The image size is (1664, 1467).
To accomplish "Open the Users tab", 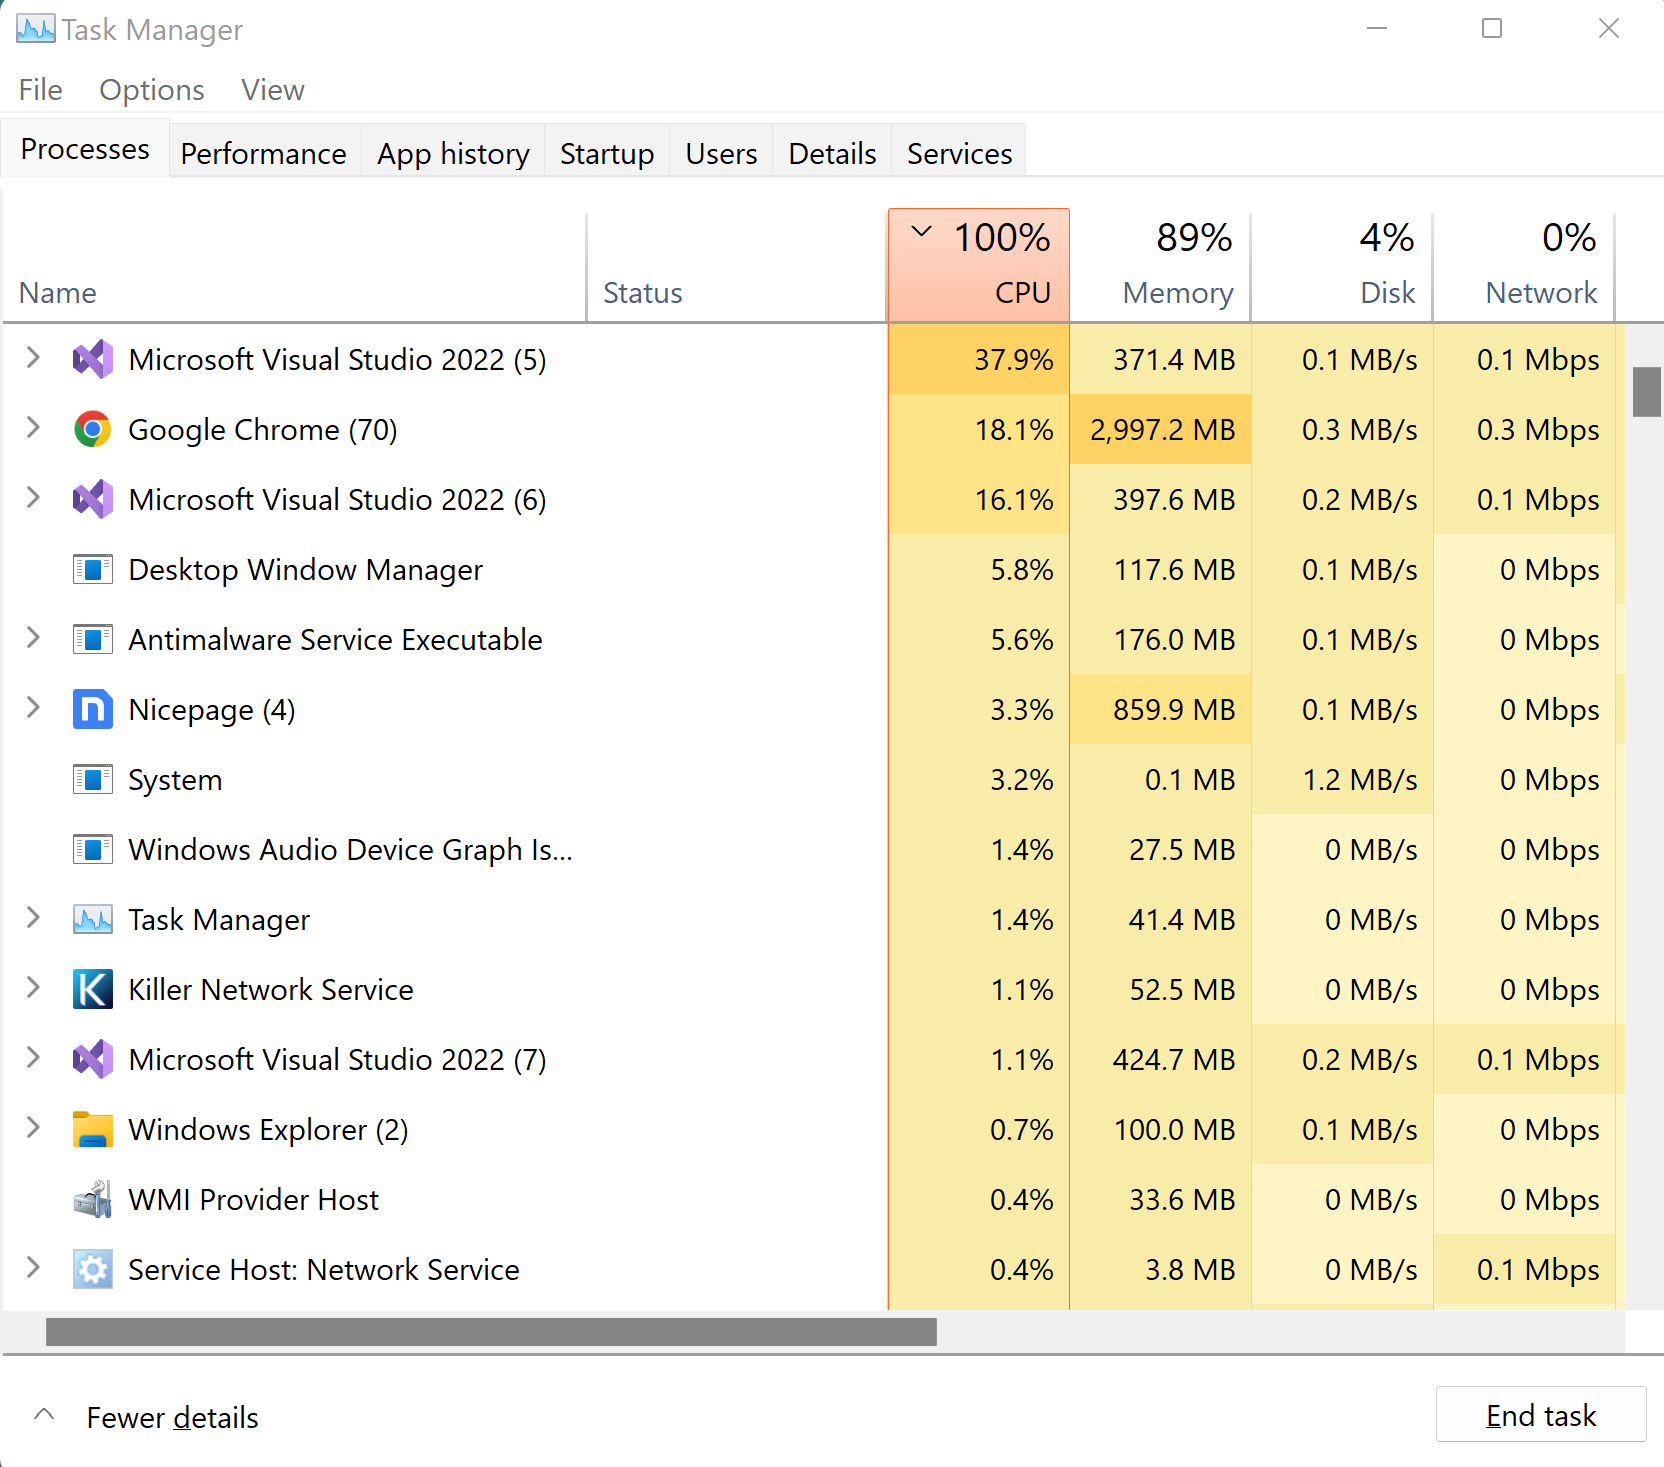I will coord(721,153).
